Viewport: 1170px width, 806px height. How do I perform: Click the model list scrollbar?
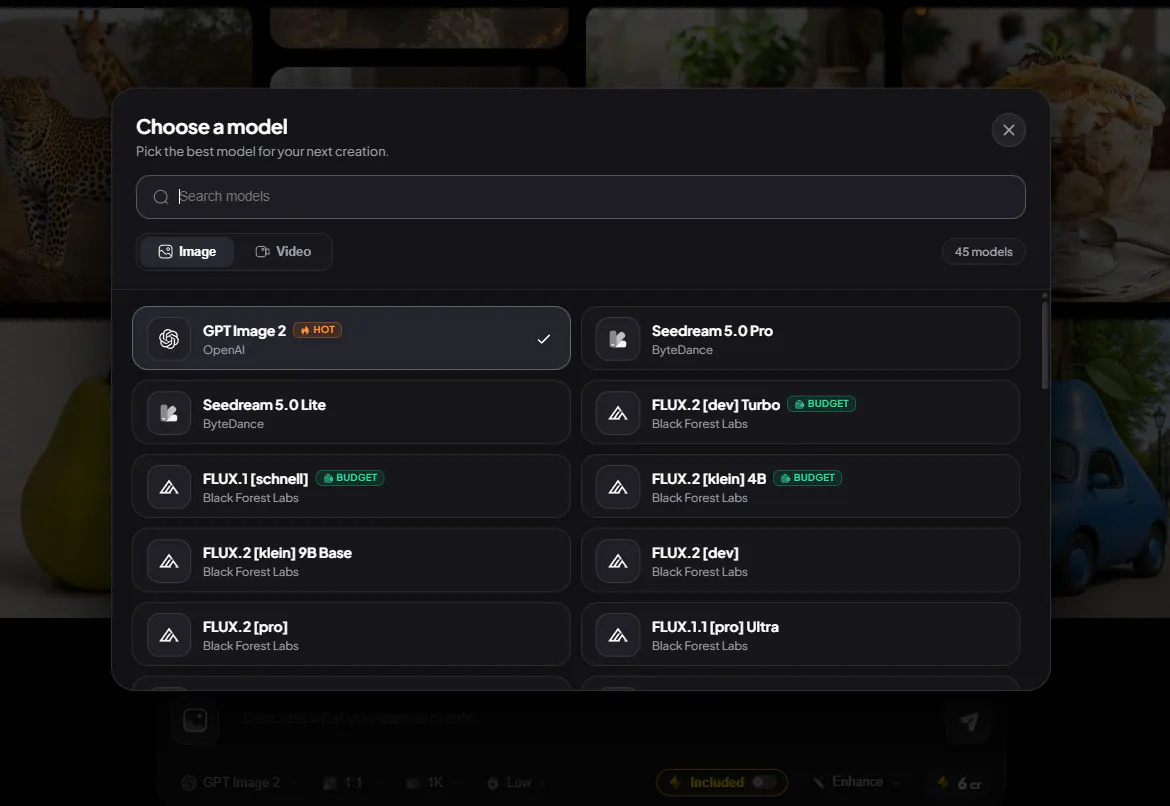(x=1045, y=345)
